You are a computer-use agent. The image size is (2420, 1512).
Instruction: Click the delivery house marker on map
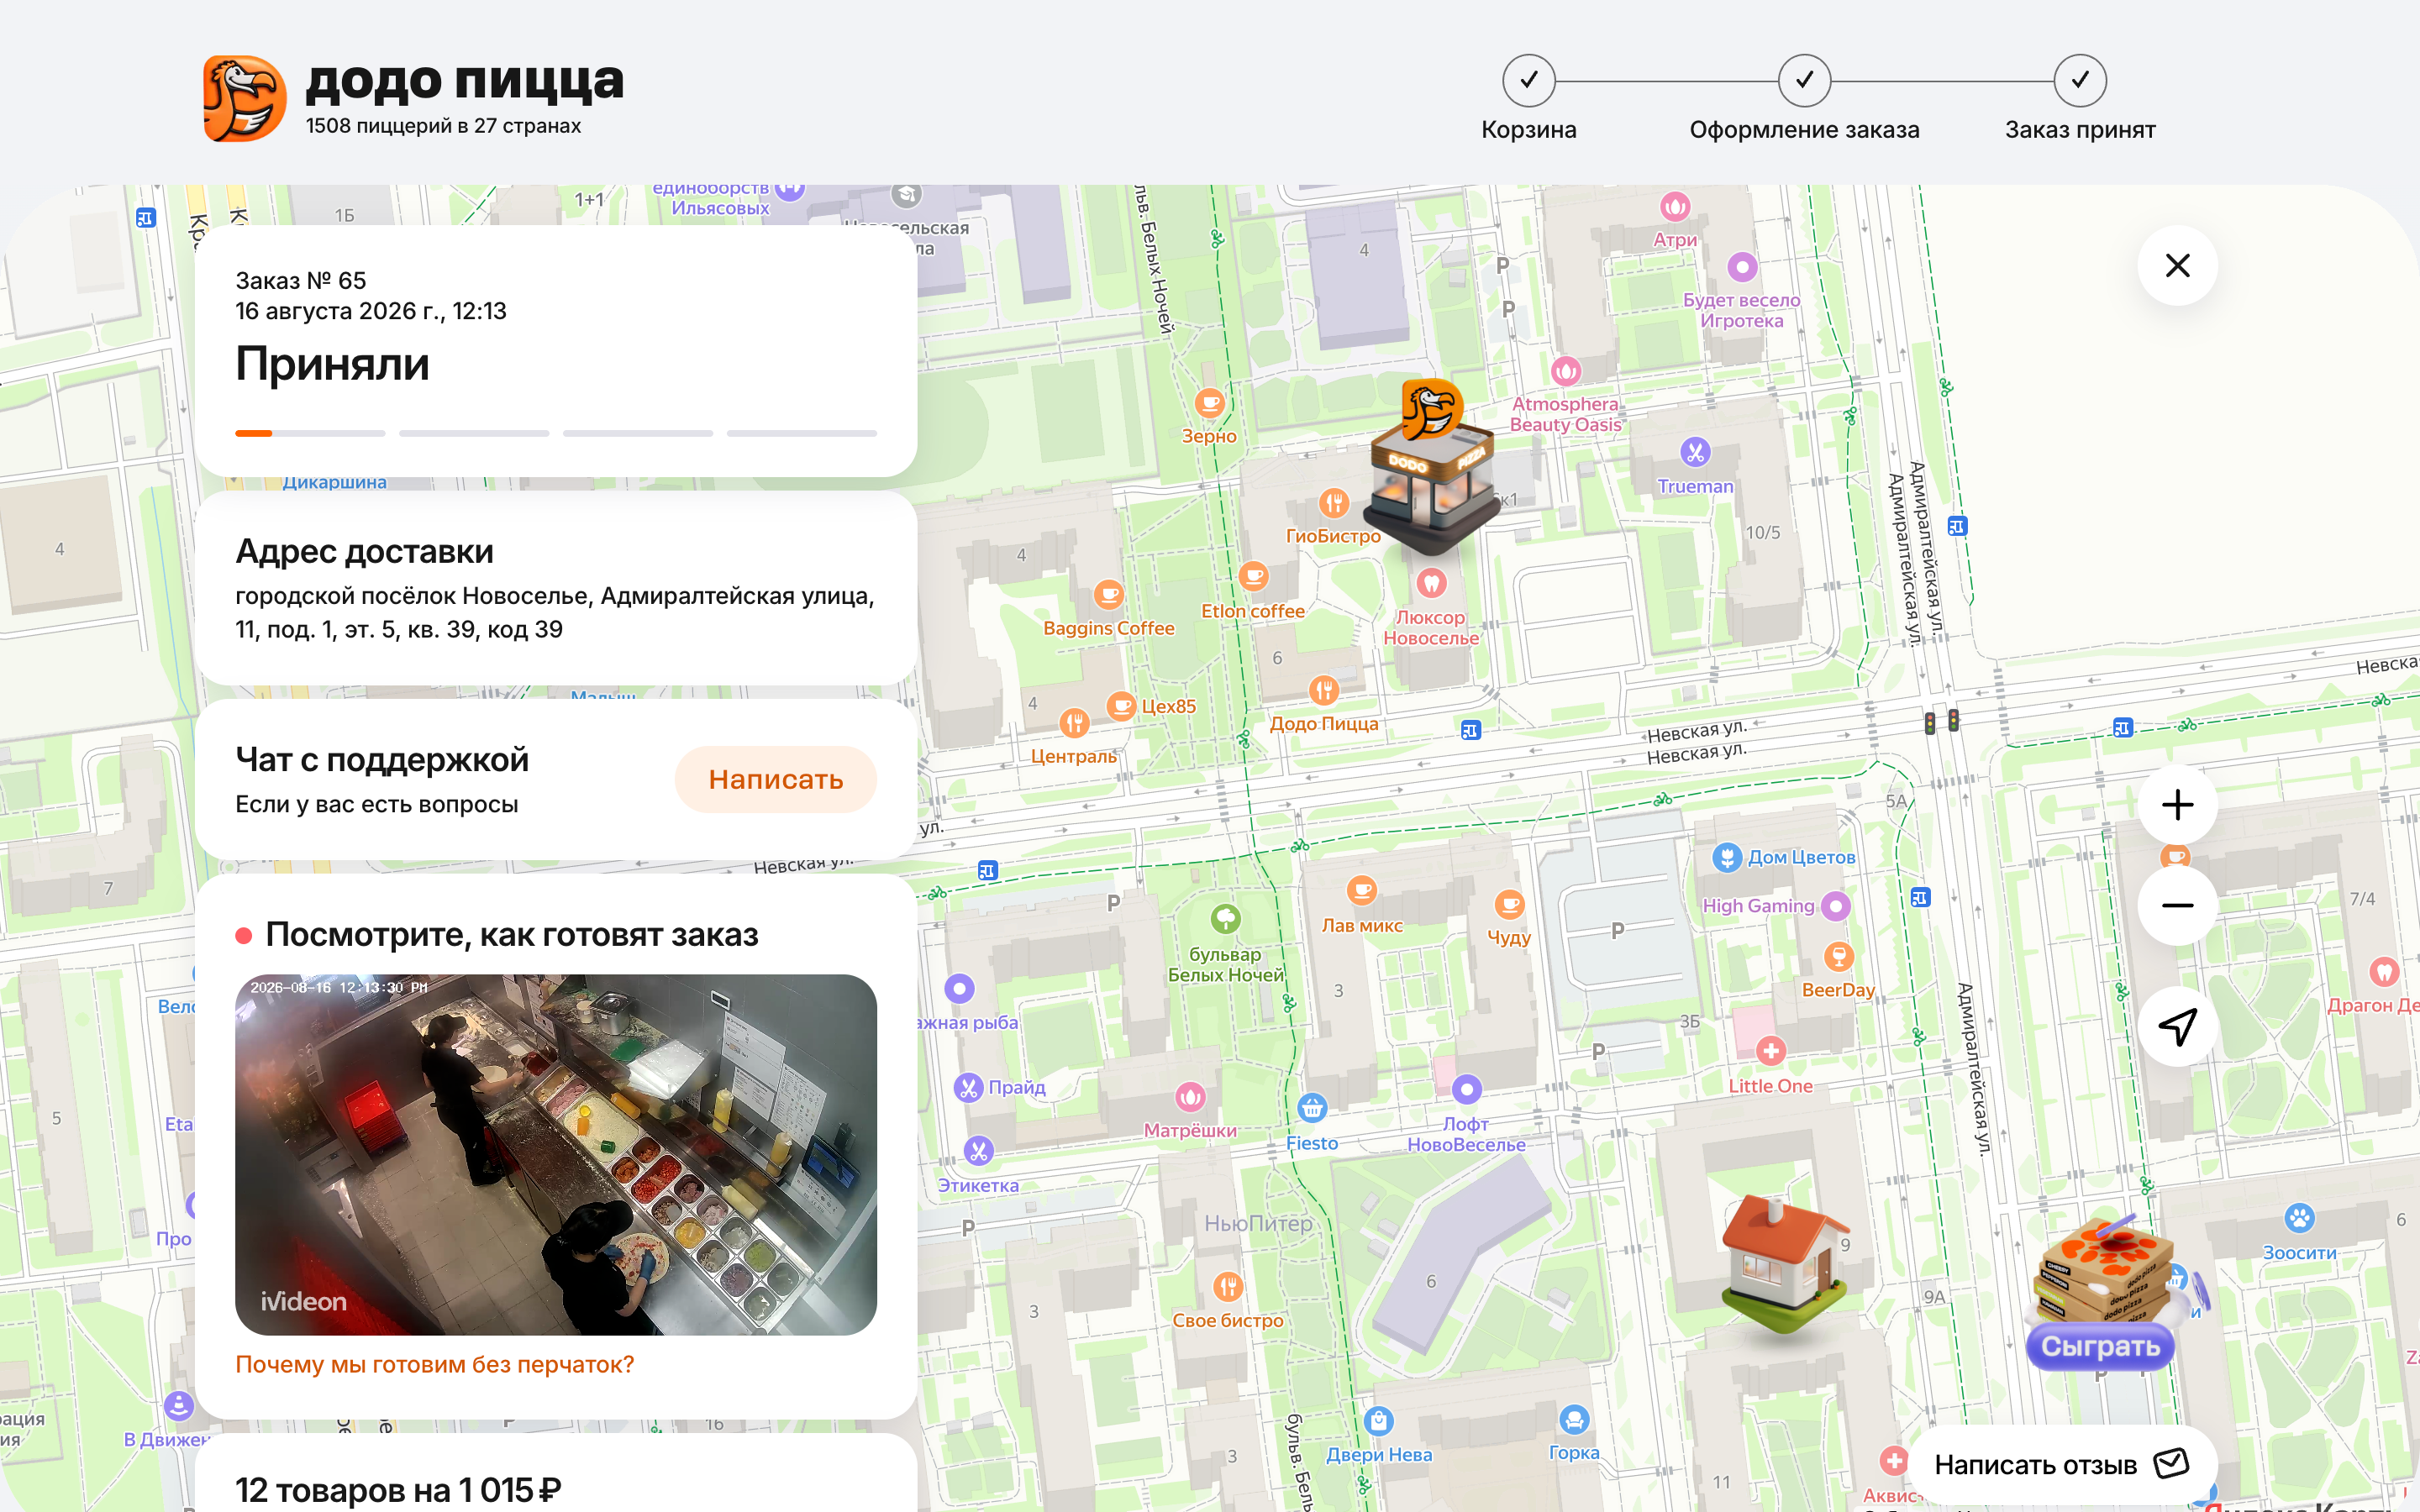click(x=1785, y=1265)
